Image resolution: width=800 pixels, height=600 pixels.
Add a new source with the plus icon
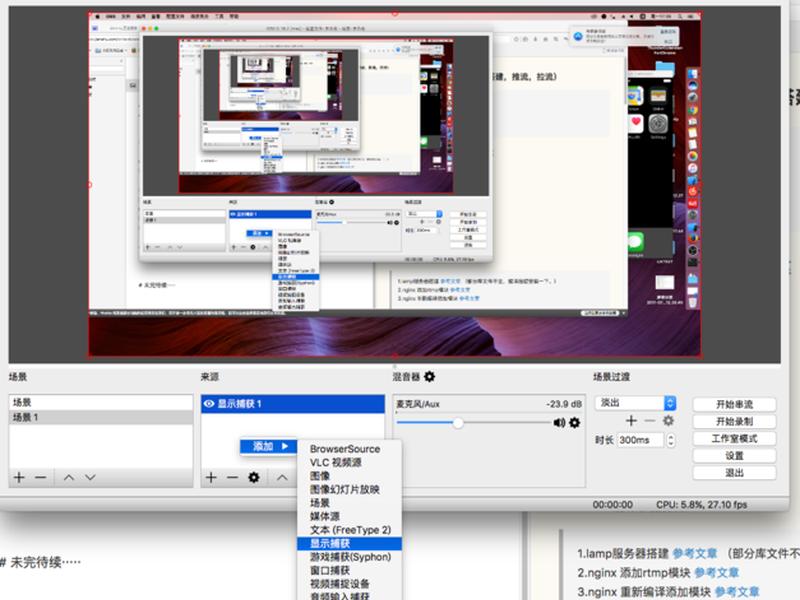[x=211, y=478]
